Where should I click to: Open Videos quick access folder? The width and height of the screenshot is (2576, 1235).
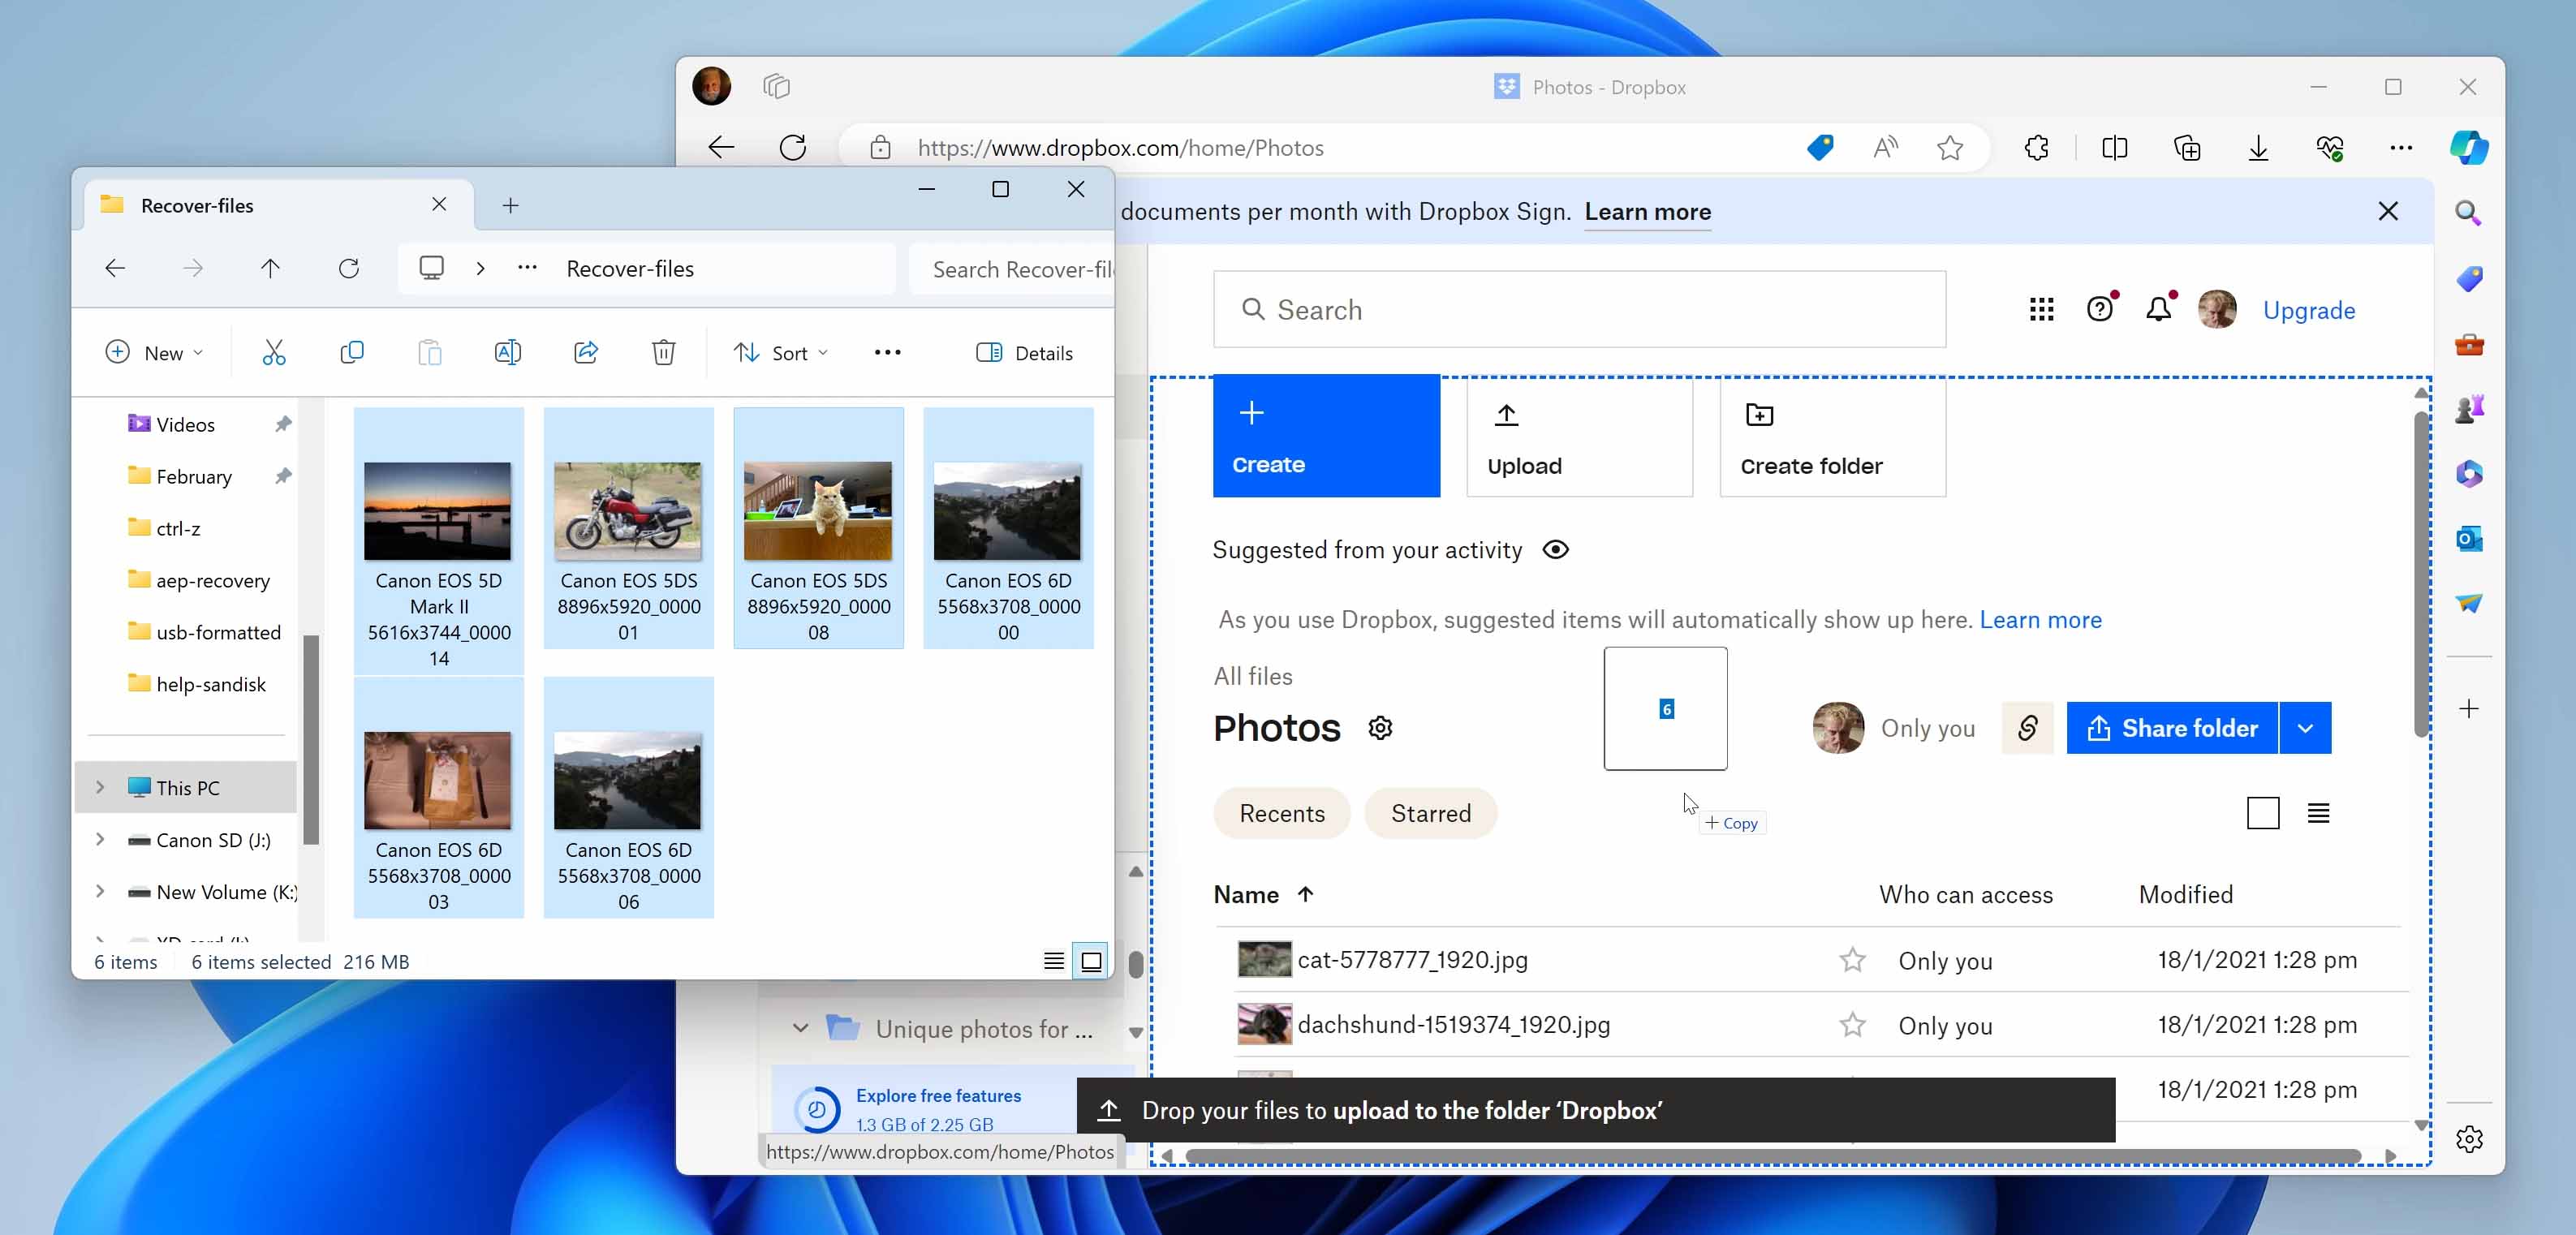point(185,424)
